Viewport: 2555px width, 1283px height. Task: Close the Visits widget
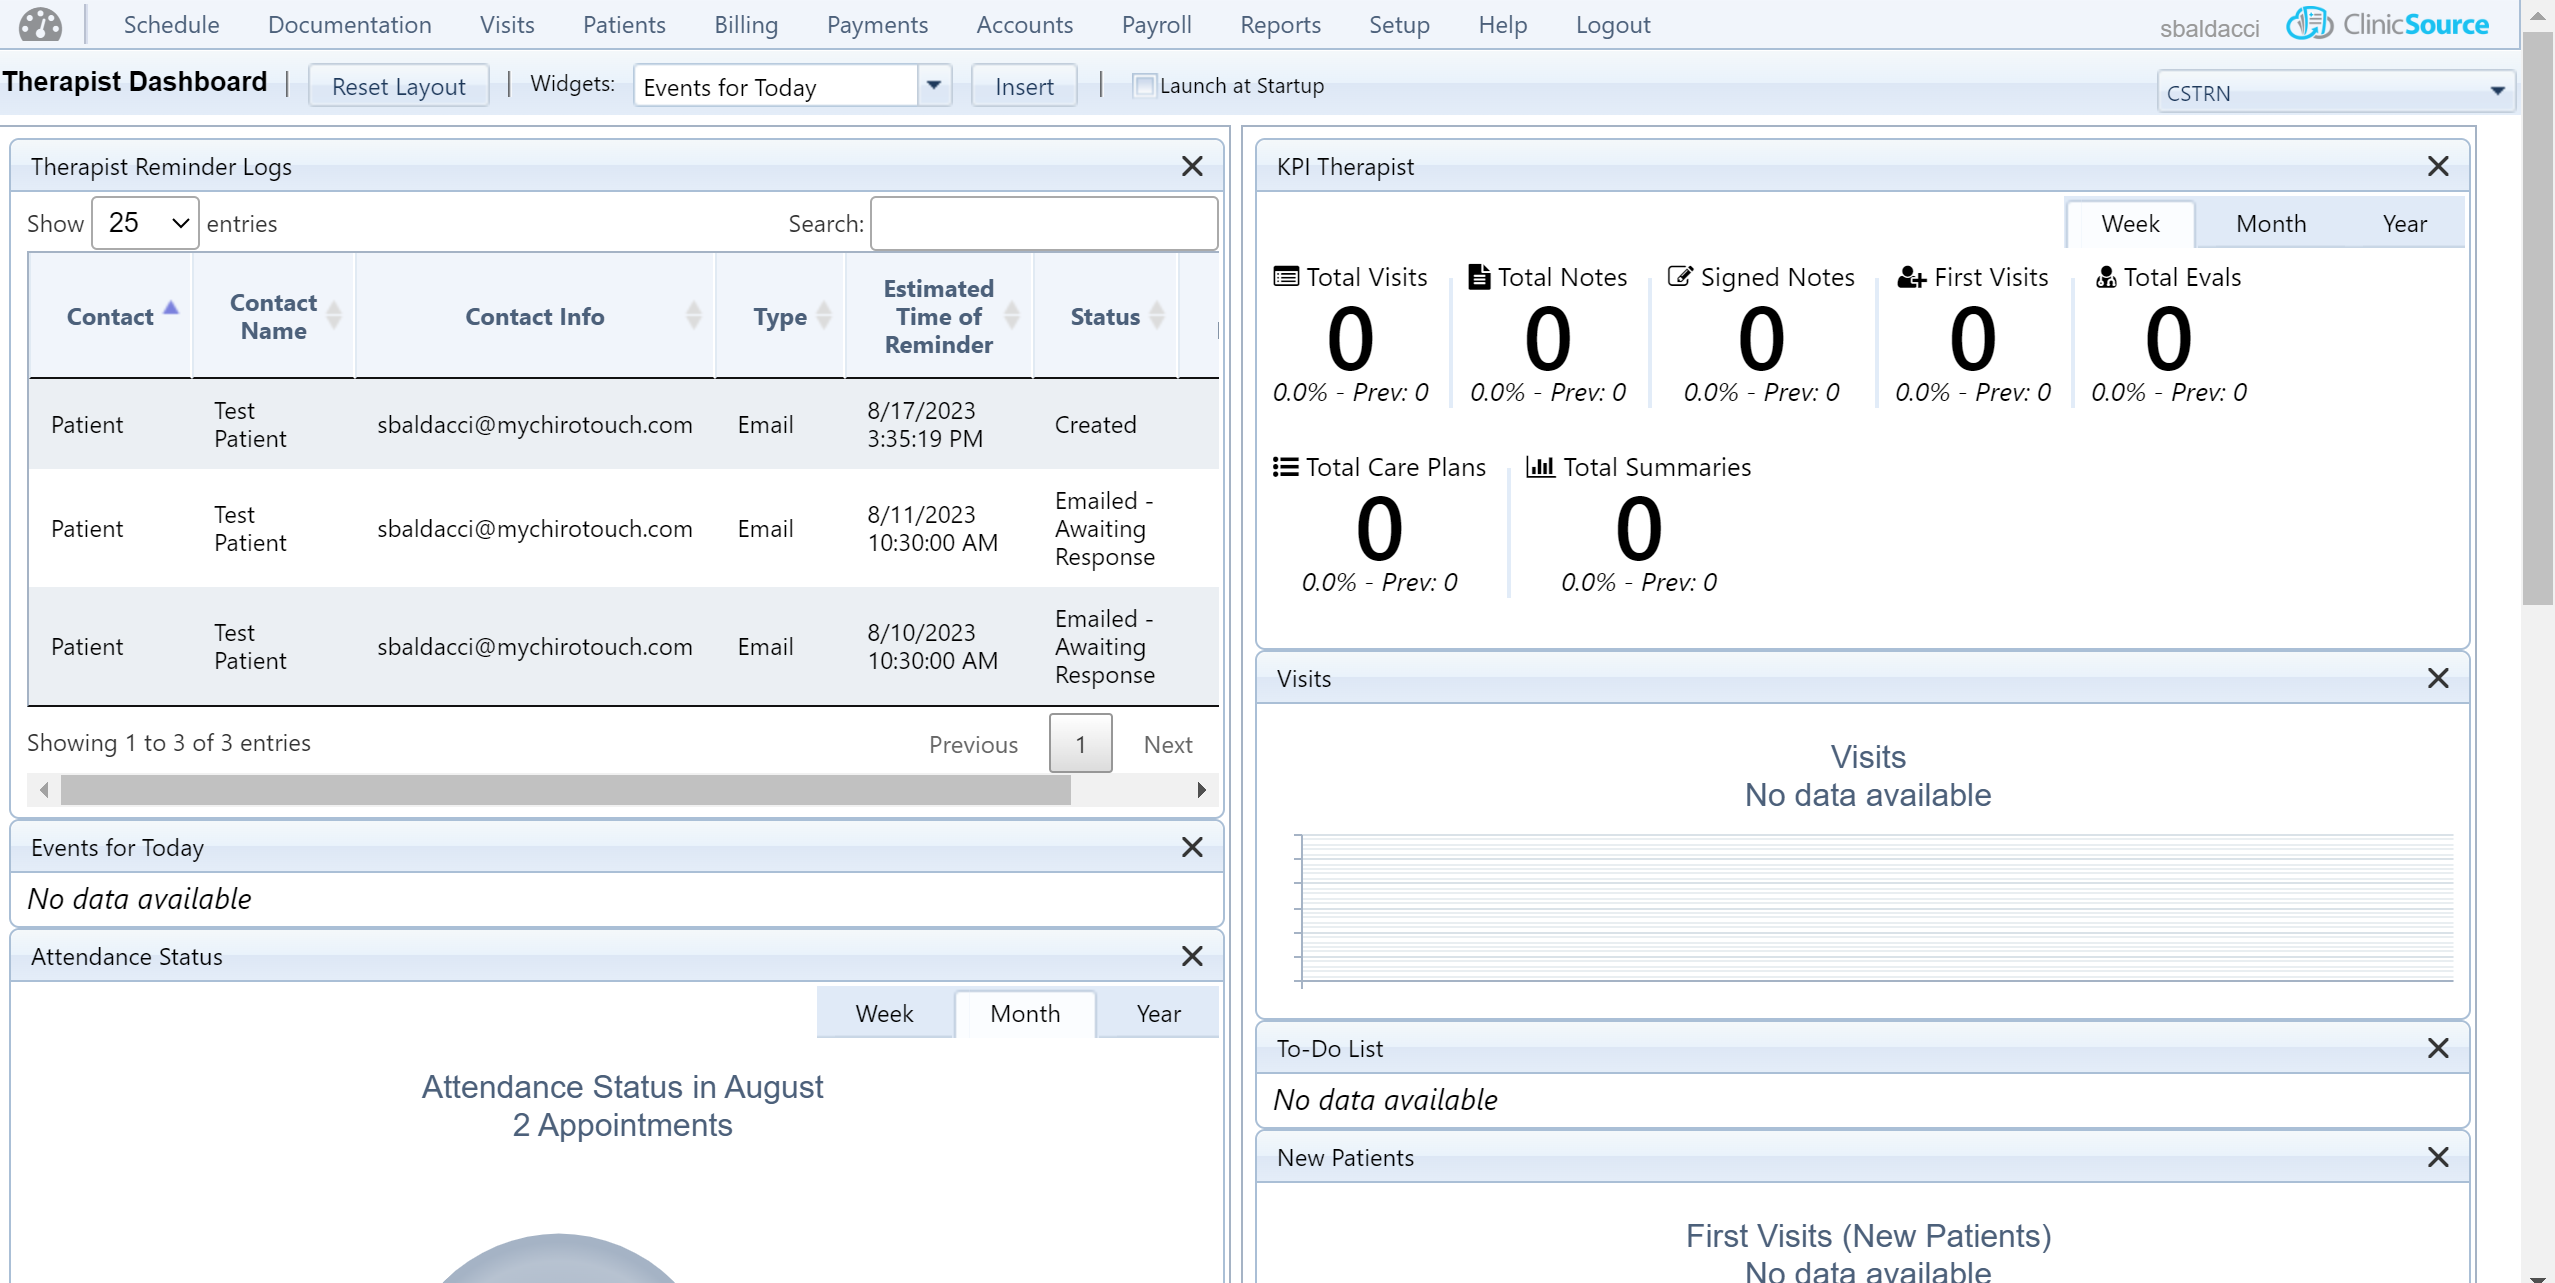point(2438,678)
